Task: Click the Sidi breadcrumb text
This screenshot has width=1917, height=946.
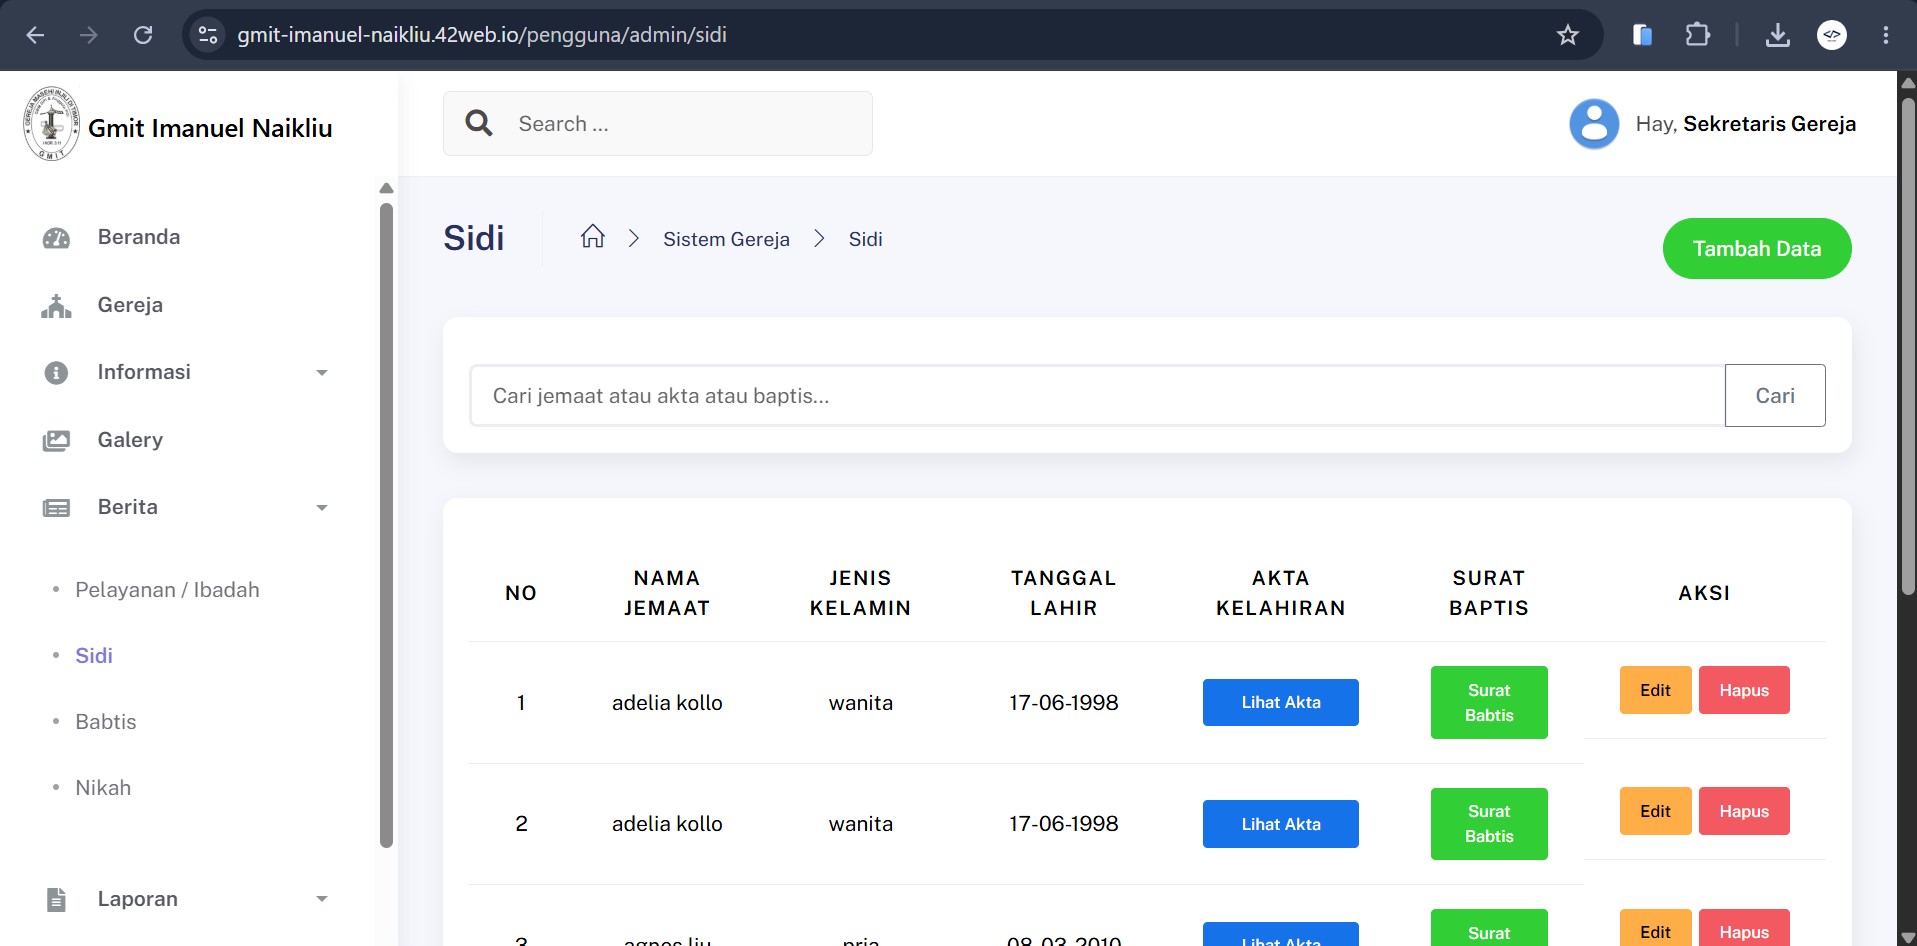Action: click(866, 239)
